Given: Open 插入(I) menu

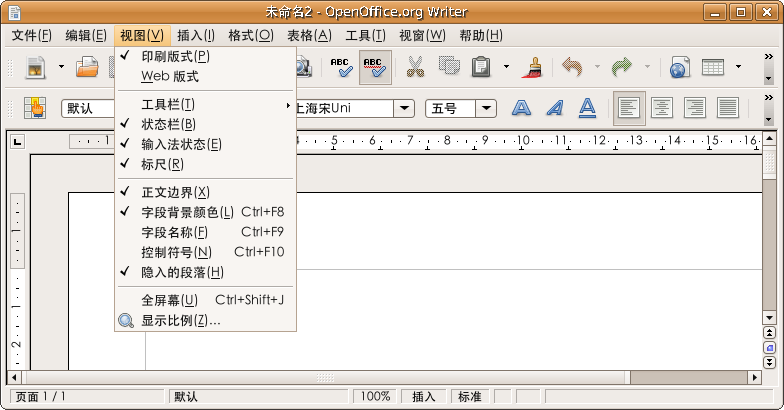Looking at the screenshot, I should [196, 36].
